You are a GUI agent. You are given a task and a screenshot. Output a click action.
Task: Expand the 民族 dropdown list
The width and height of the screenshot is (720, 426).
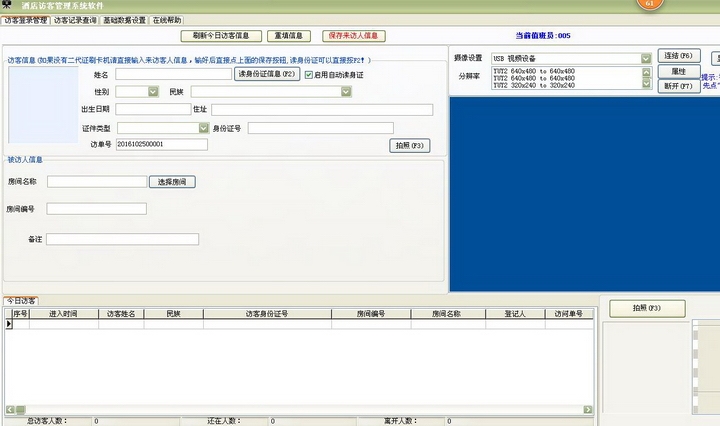345,92
